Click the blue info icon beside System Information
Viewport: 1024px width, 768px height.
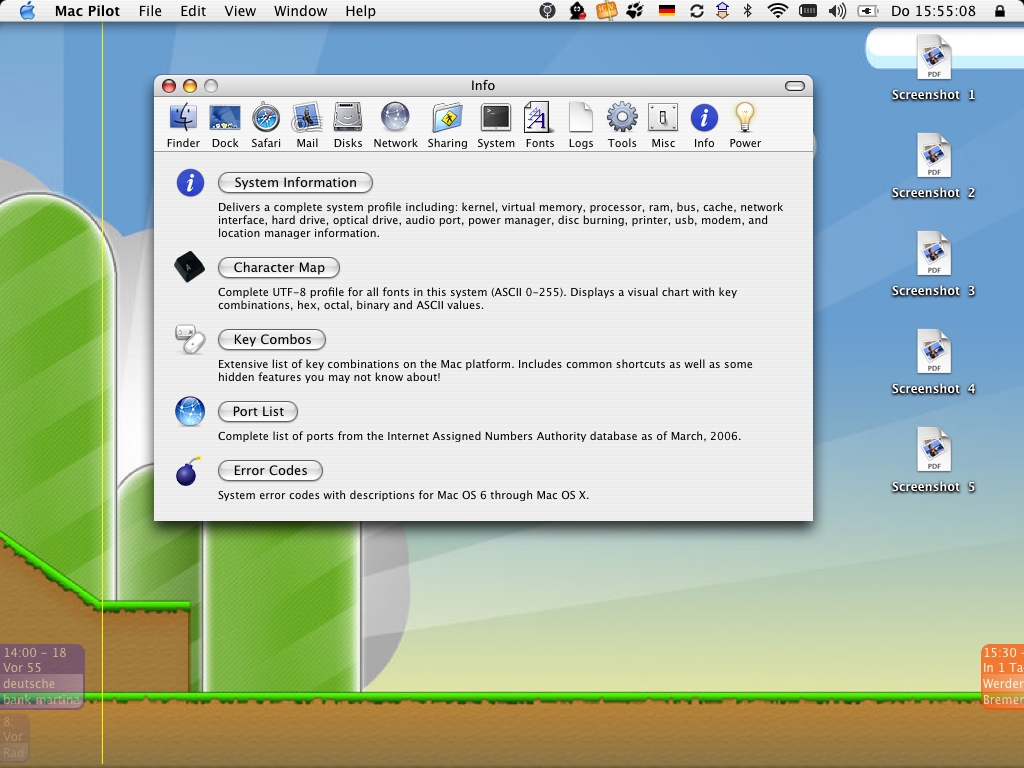coord(190,183)
